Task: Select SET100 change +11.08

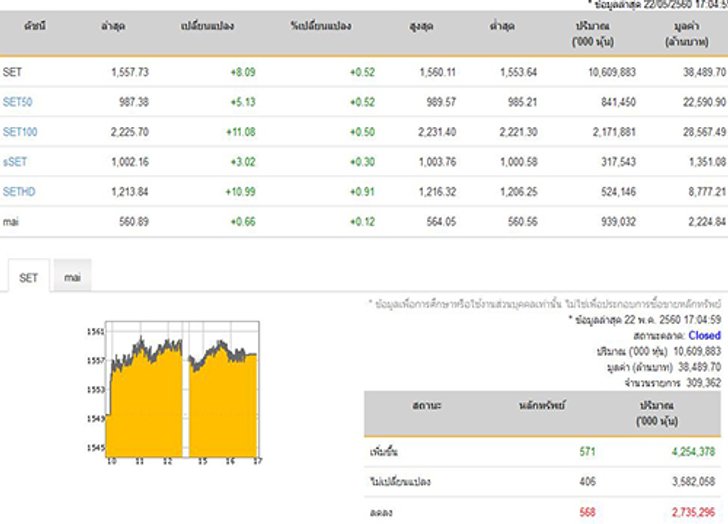Action: point(240,132)
